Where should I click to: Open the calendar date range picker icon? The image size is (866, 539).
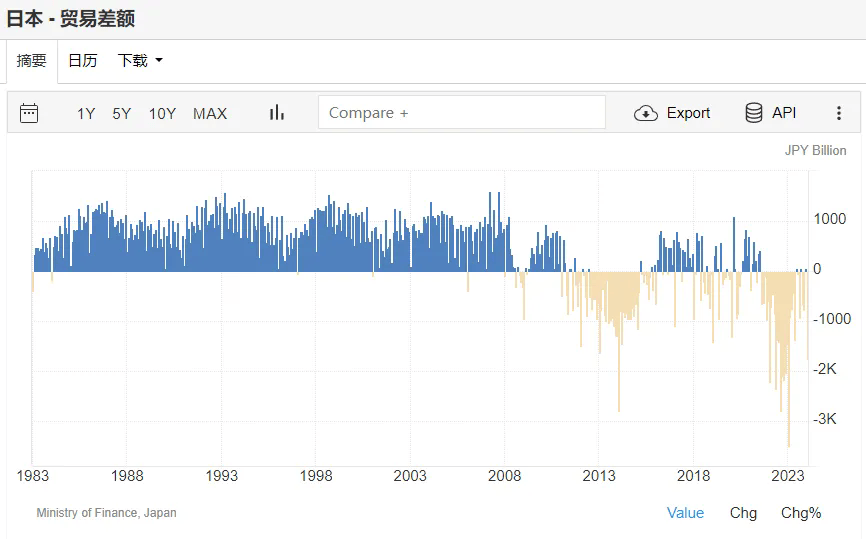29,113
